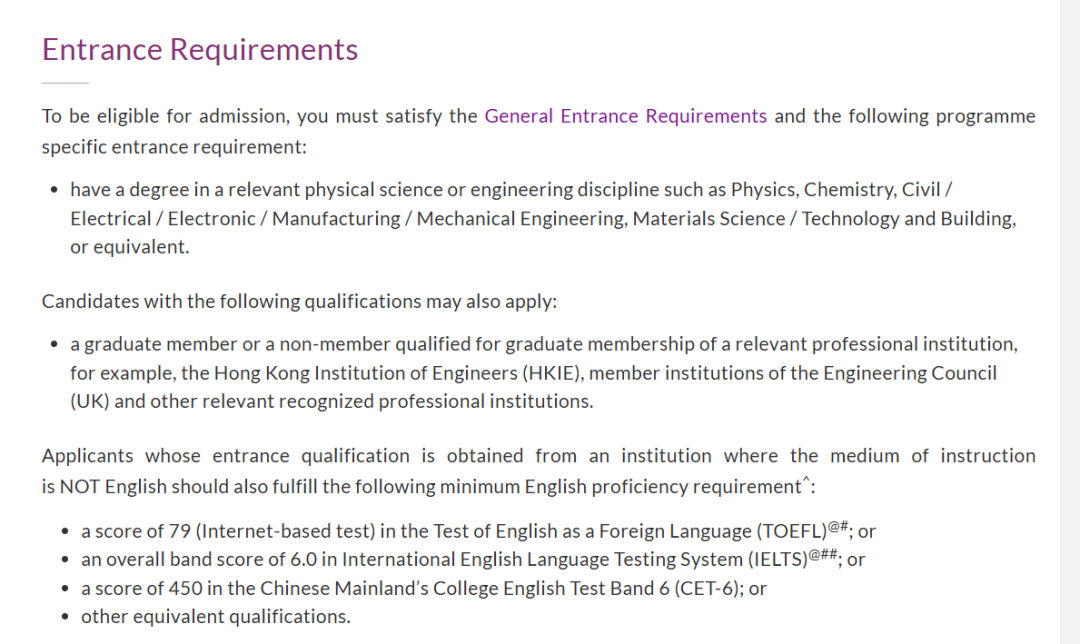Open the General Entrance Requirements link
The height and width of the screenshot is (644, 1080).
pyautogui.click(x=625, y=116)
